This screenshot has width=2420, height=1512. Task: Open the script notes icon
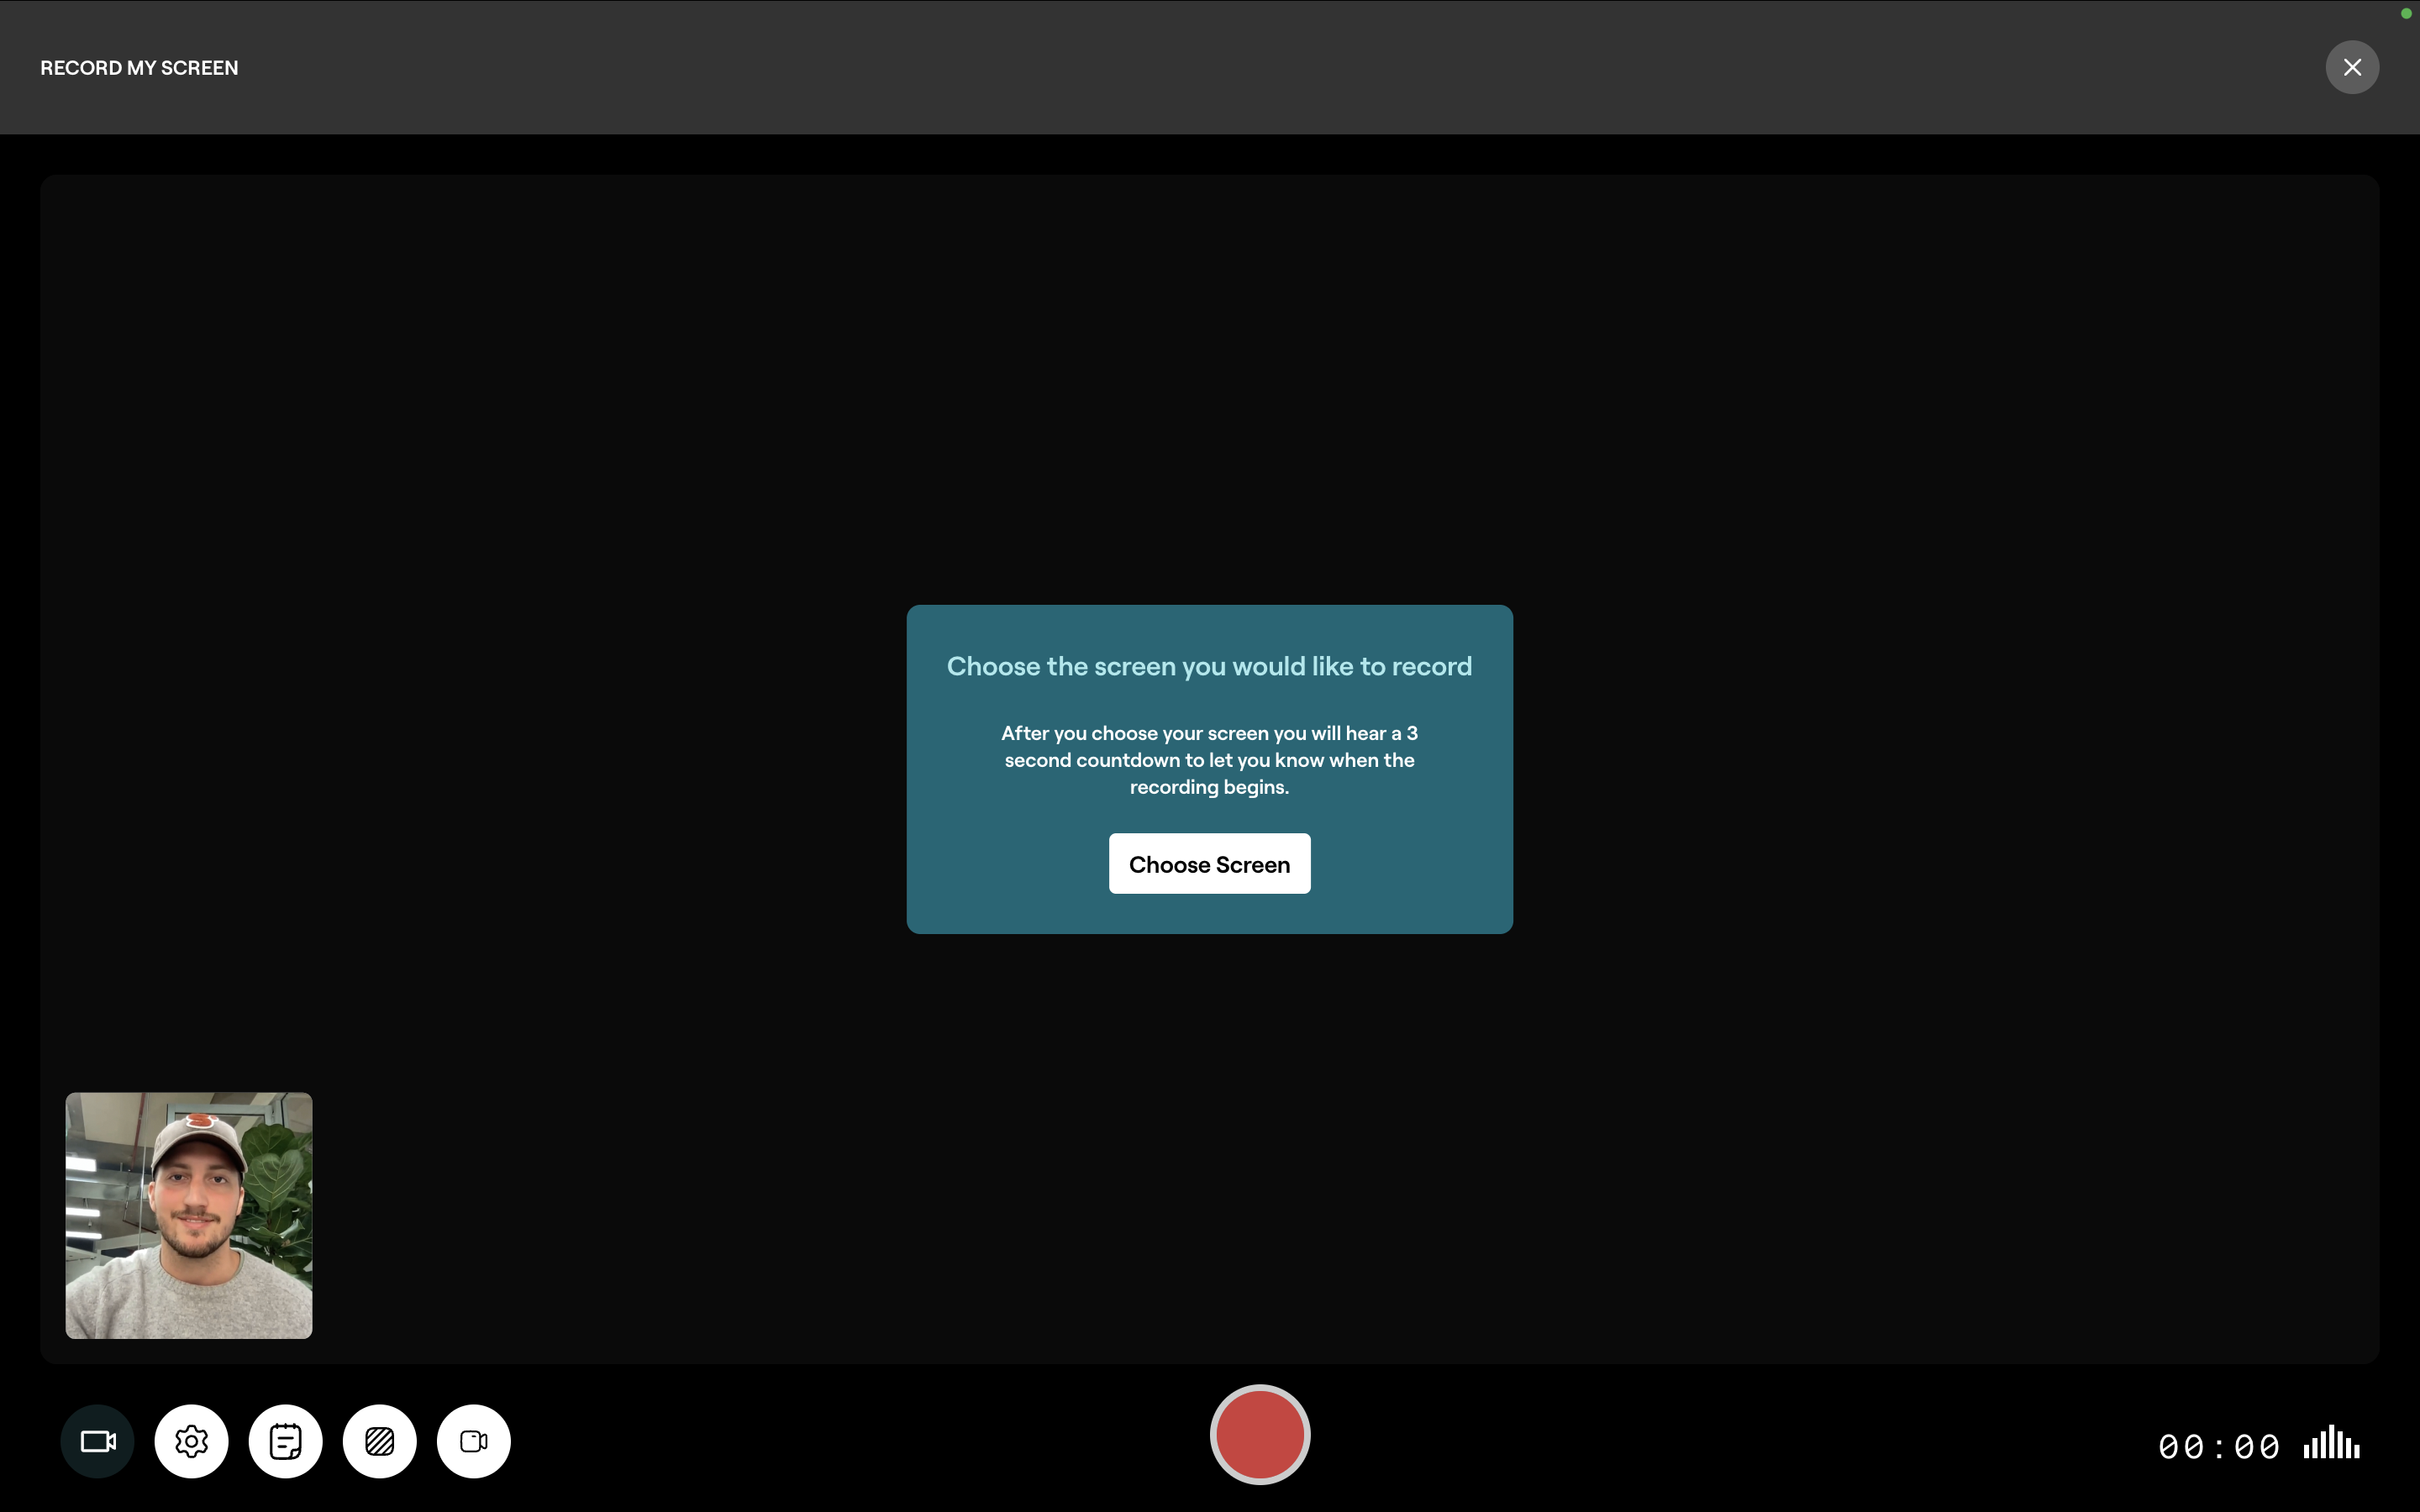coord(286,1441)
